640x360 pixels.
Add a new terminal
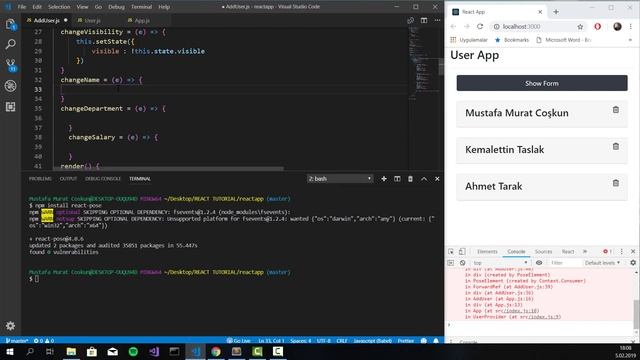tap(384, 179)
